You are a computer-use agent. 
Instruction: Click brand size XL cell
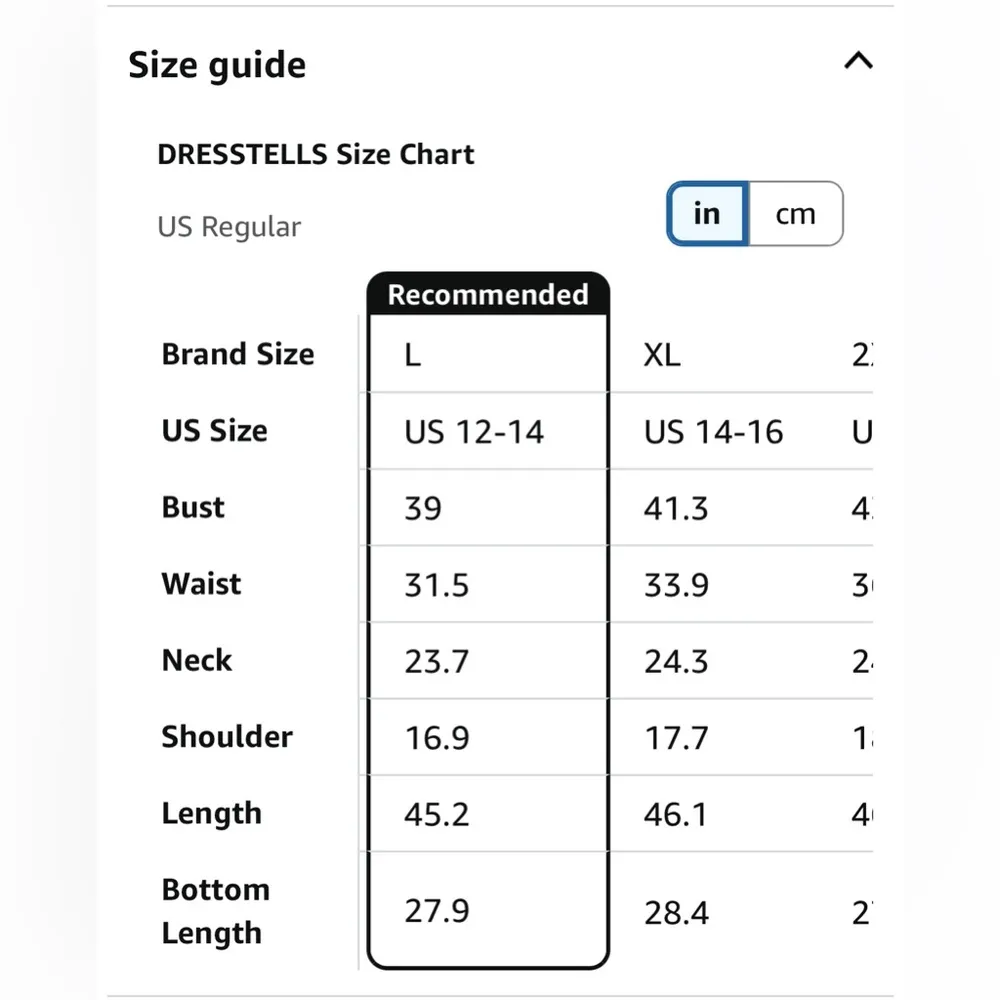click(662, 355)
